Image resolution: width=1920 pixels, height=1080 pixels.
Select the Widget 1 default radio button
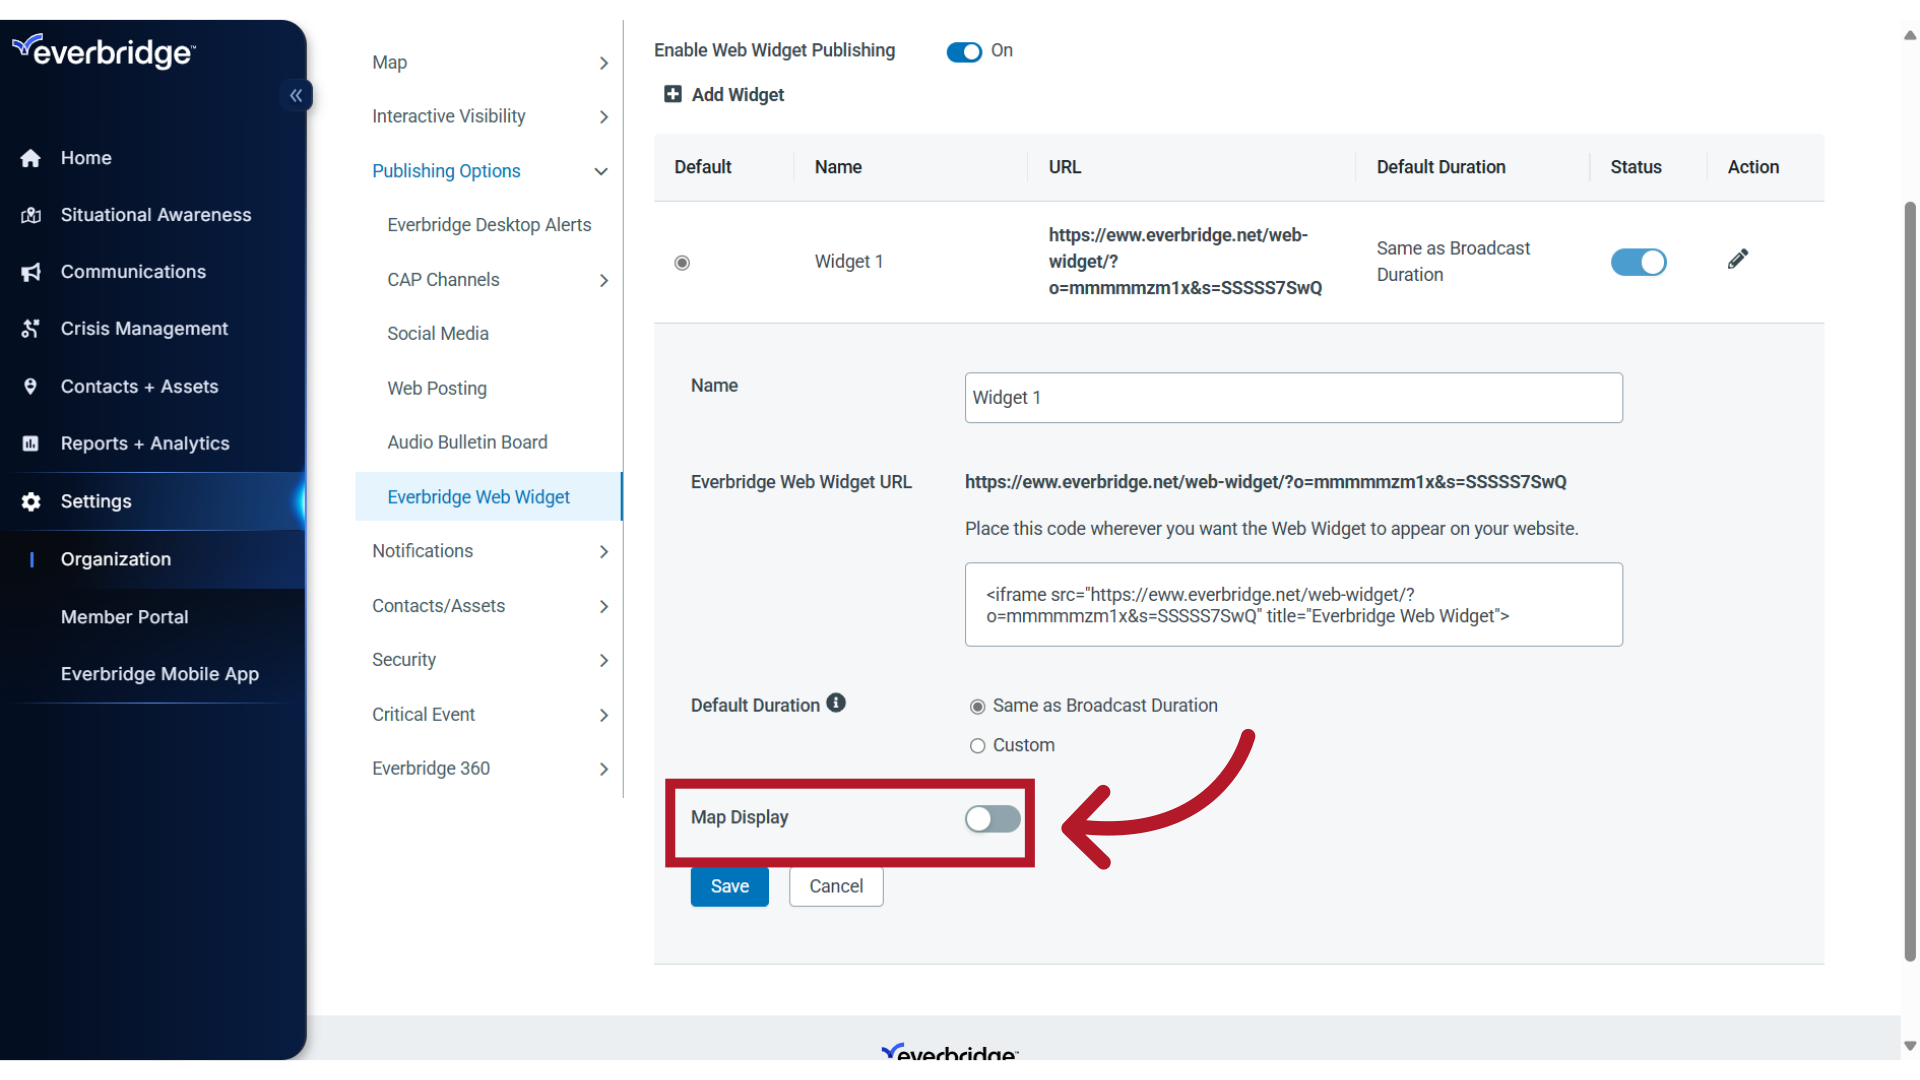pyautogui.click(x=682, y=262)
